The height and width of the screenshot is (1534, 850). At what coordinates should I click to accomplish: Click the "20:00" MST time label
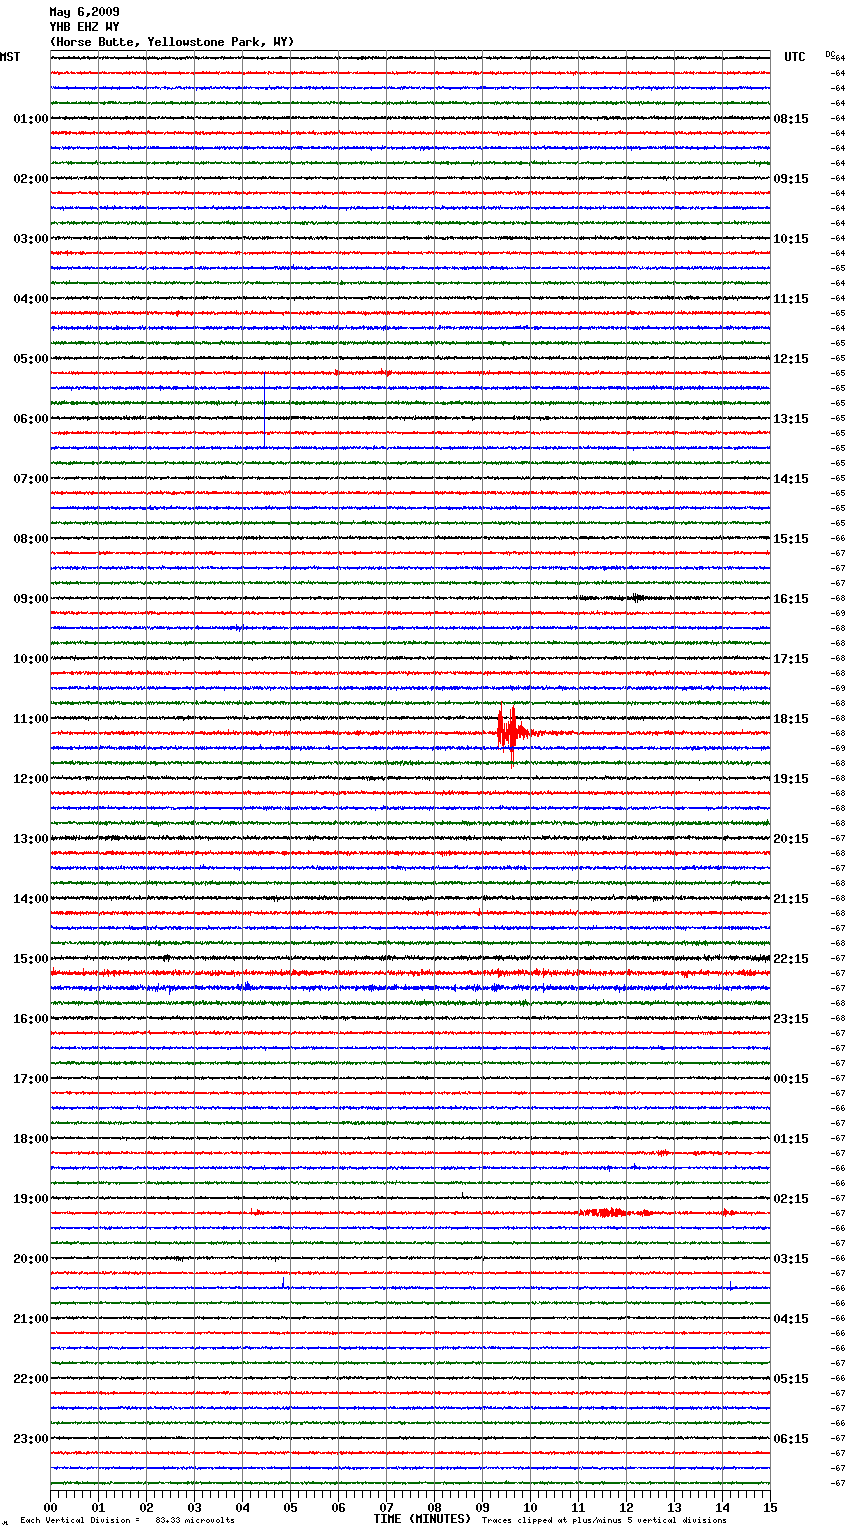[x=31, y=1259]
